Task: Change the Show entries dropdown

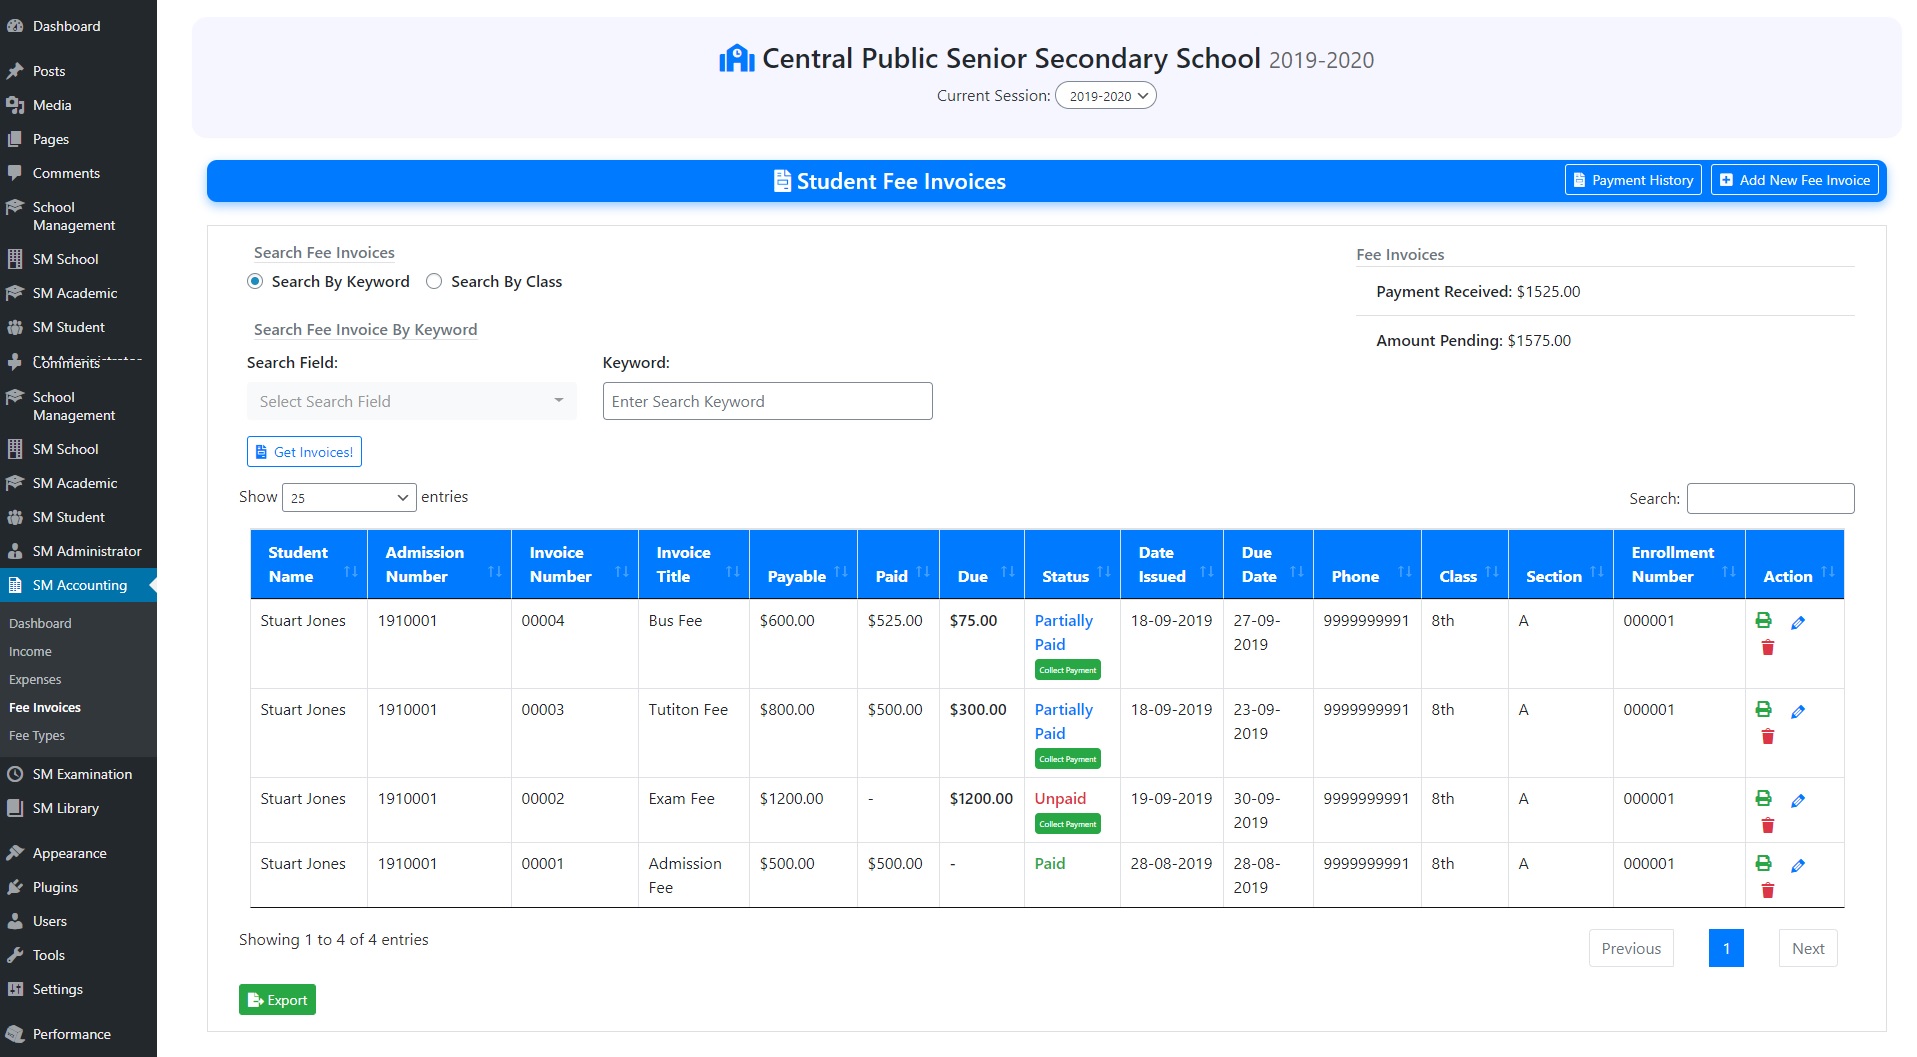Action: pos(348,497)
